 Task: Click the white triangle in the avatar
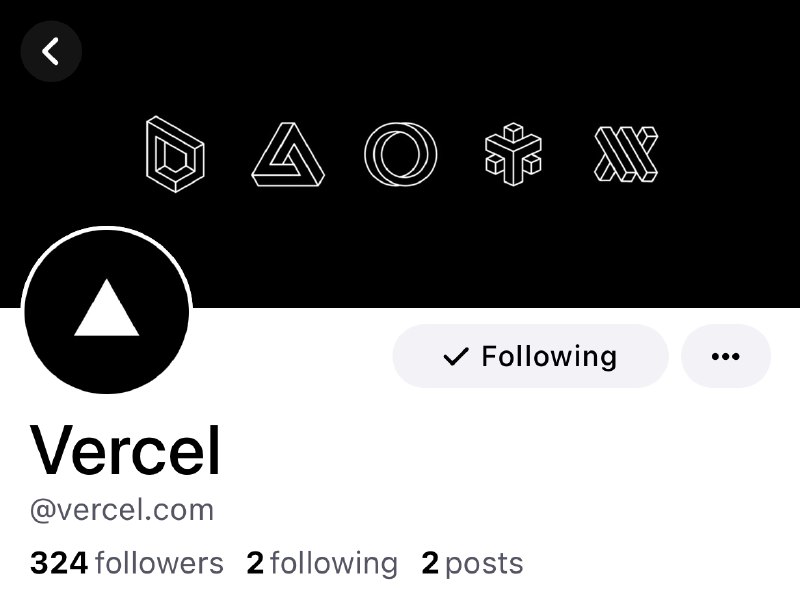tap(107, 308)
